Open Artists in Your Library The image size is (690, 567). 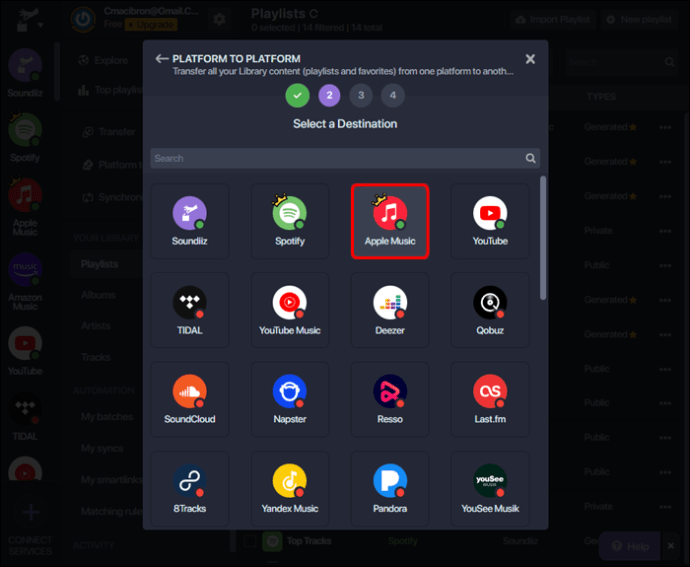[x=95, y=326]
